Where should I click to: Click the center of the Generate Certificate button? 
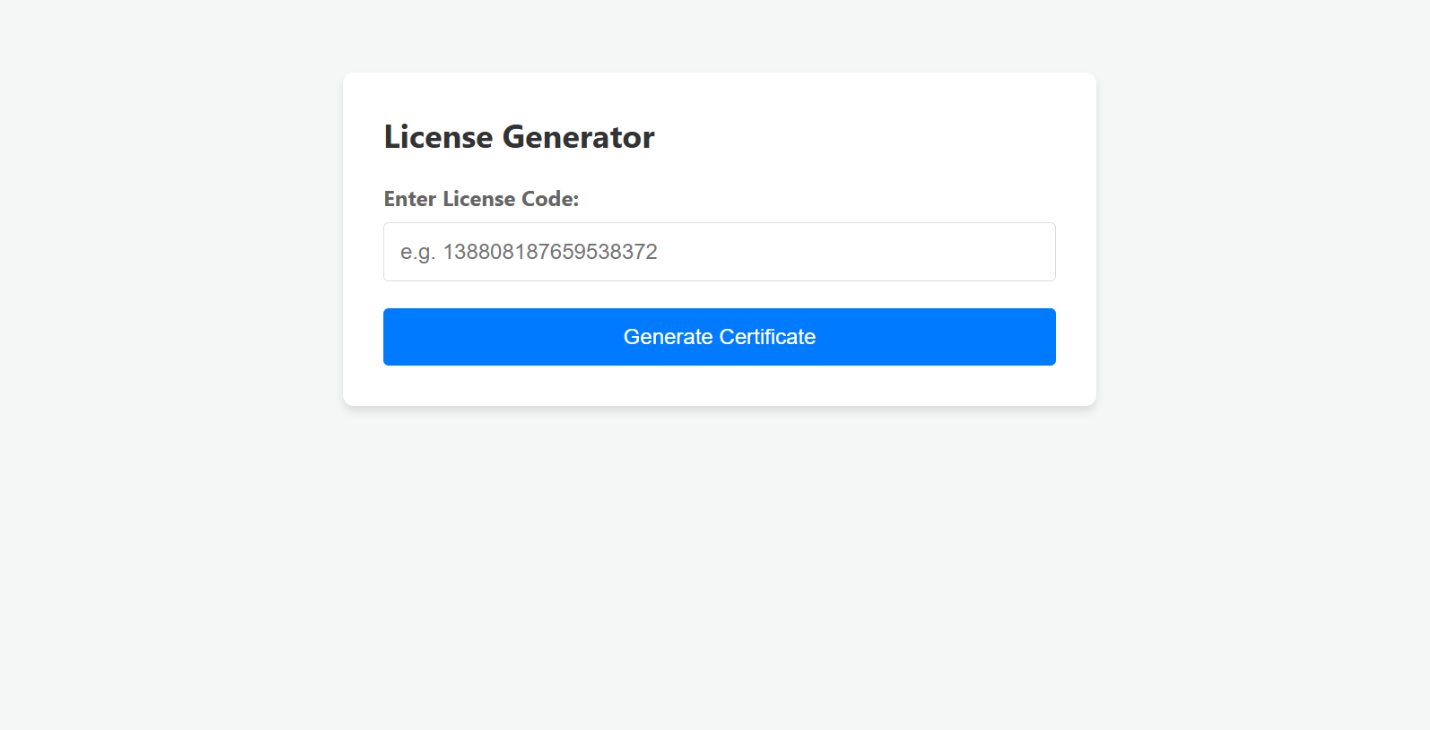click(x=719, y=336)
